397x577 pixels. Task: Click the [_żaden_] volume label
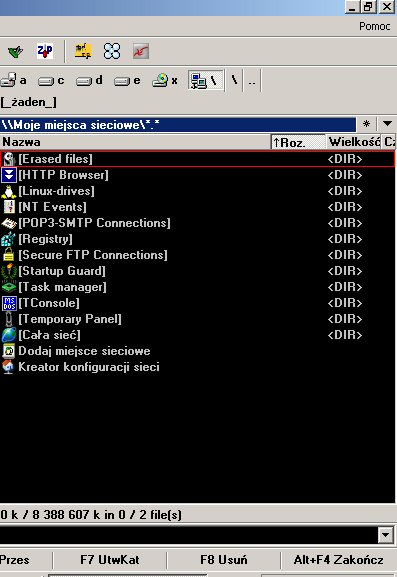[29, 102]
